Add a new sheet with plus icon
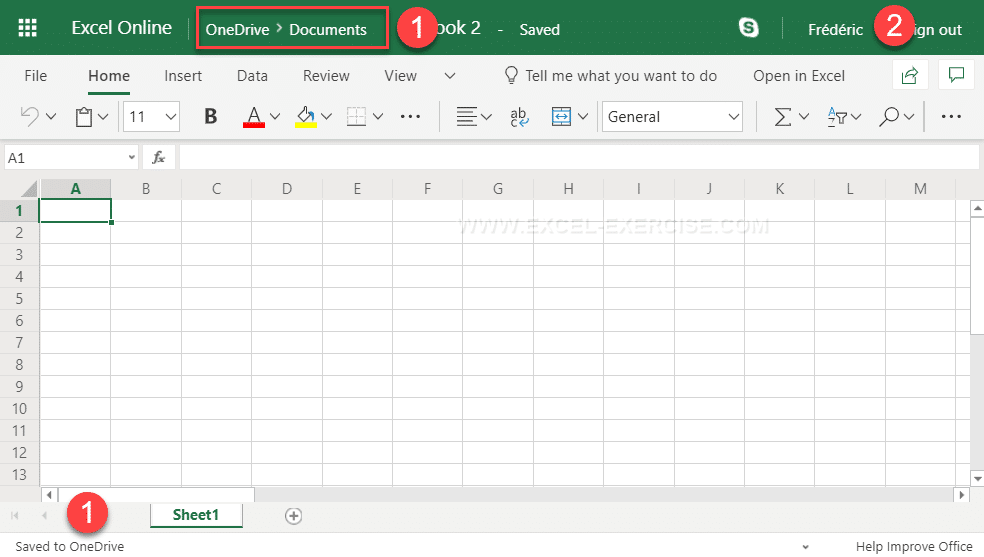 (x=293, y=516)
